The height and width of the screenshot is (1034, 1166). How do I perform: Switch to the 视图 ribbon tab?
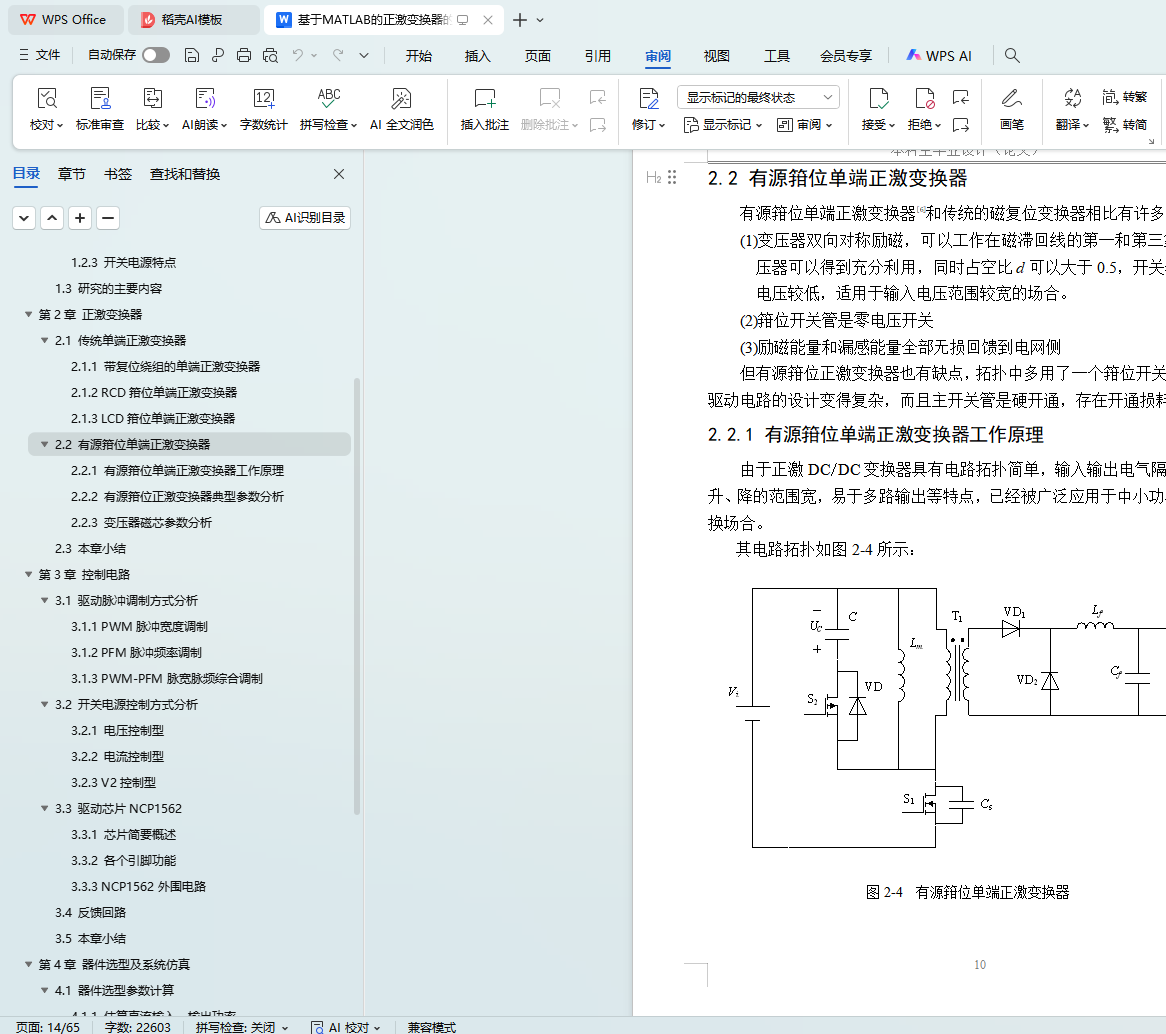[x=717, y=56]
